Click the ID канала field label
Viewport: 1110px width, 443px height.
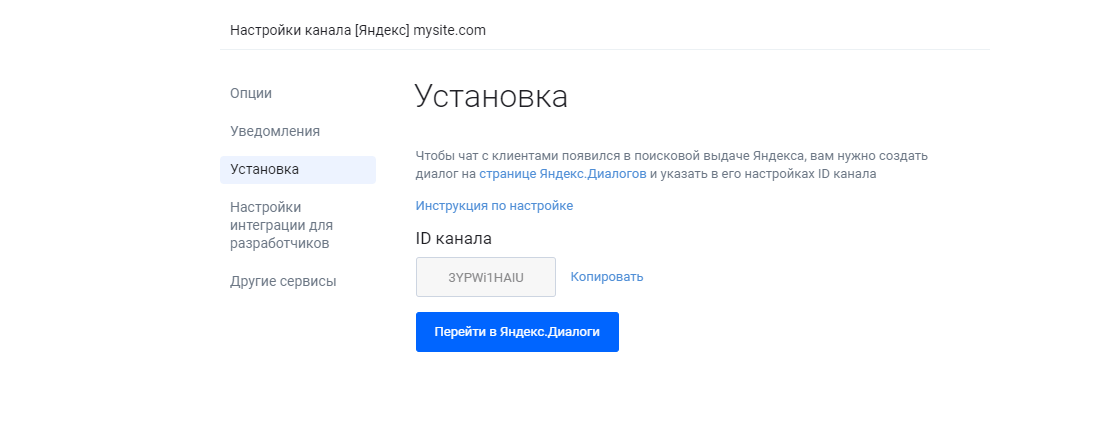coord(454,239)
